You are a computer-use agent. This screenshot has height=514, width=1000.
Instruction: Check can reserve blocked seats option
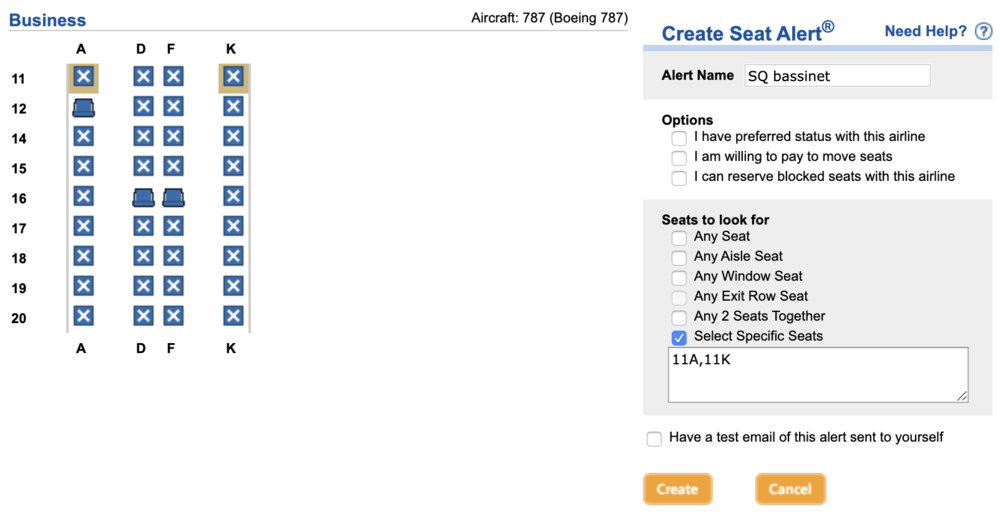coord(679,178)
